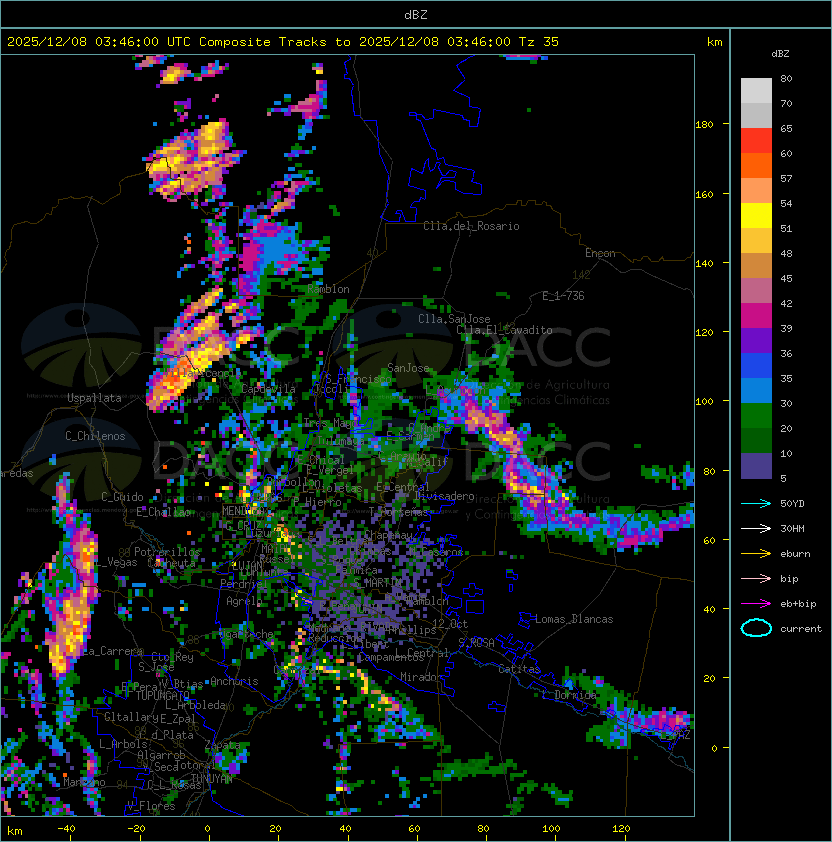Click the Uspallata place label
Screen dimensions: 832x842
[x=94, y=398]
